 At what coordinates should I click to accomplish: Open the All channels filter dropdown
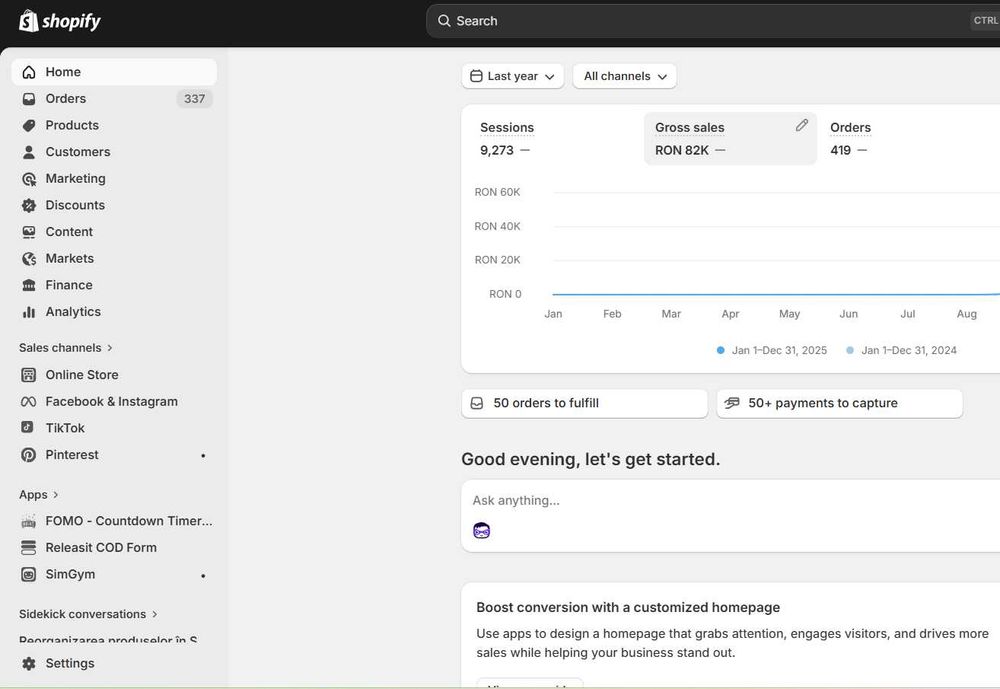624,76
